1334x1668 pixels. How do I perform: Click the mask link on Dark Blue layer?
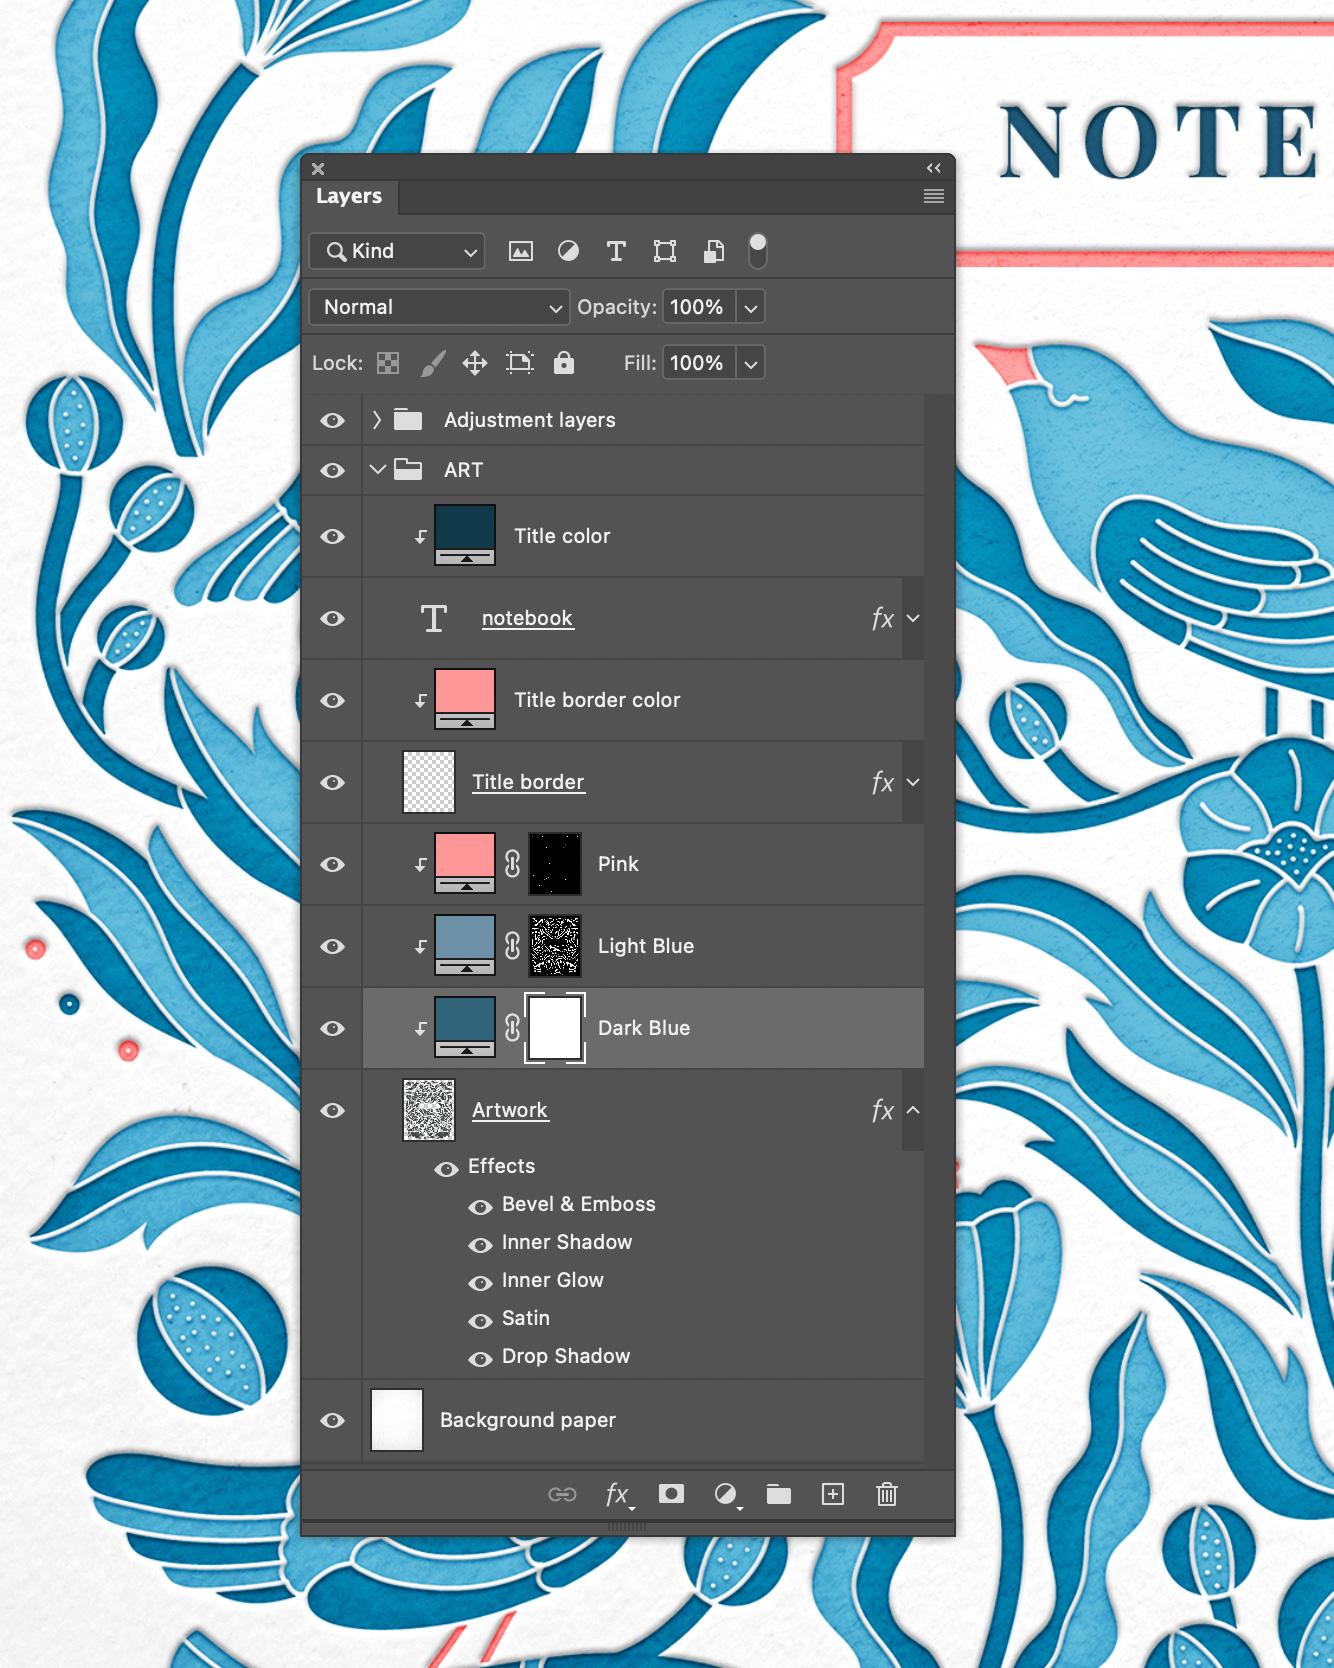(x=512, y=1028)
